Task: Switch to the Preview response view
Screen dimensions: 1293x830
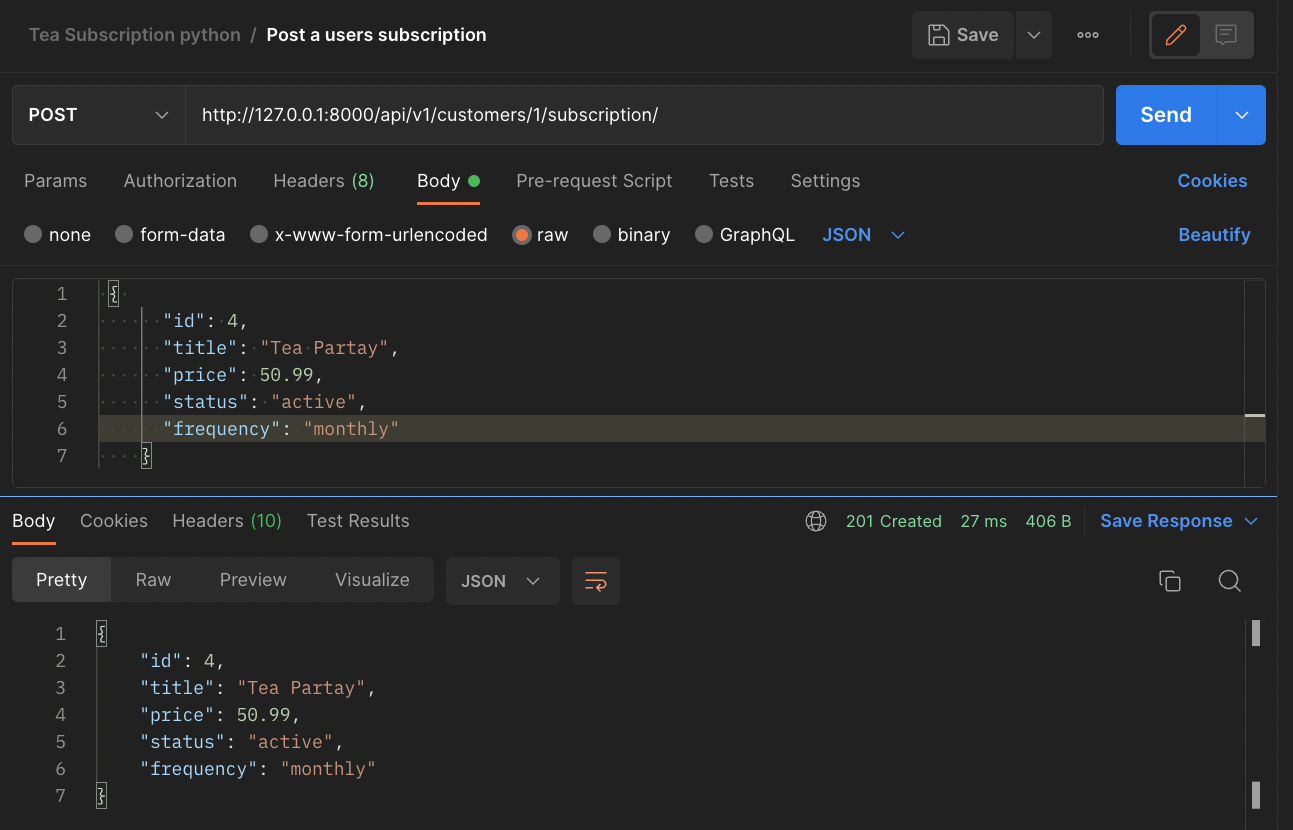Action: 253,580
